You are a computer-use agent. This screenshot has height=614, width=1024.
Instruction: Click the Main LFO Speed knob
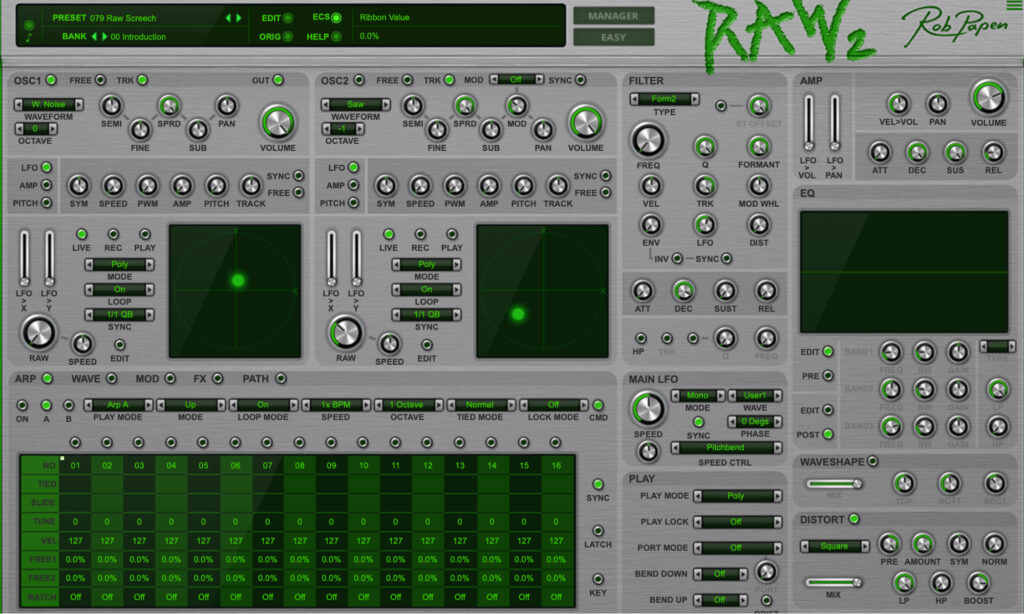coord(648,409)
